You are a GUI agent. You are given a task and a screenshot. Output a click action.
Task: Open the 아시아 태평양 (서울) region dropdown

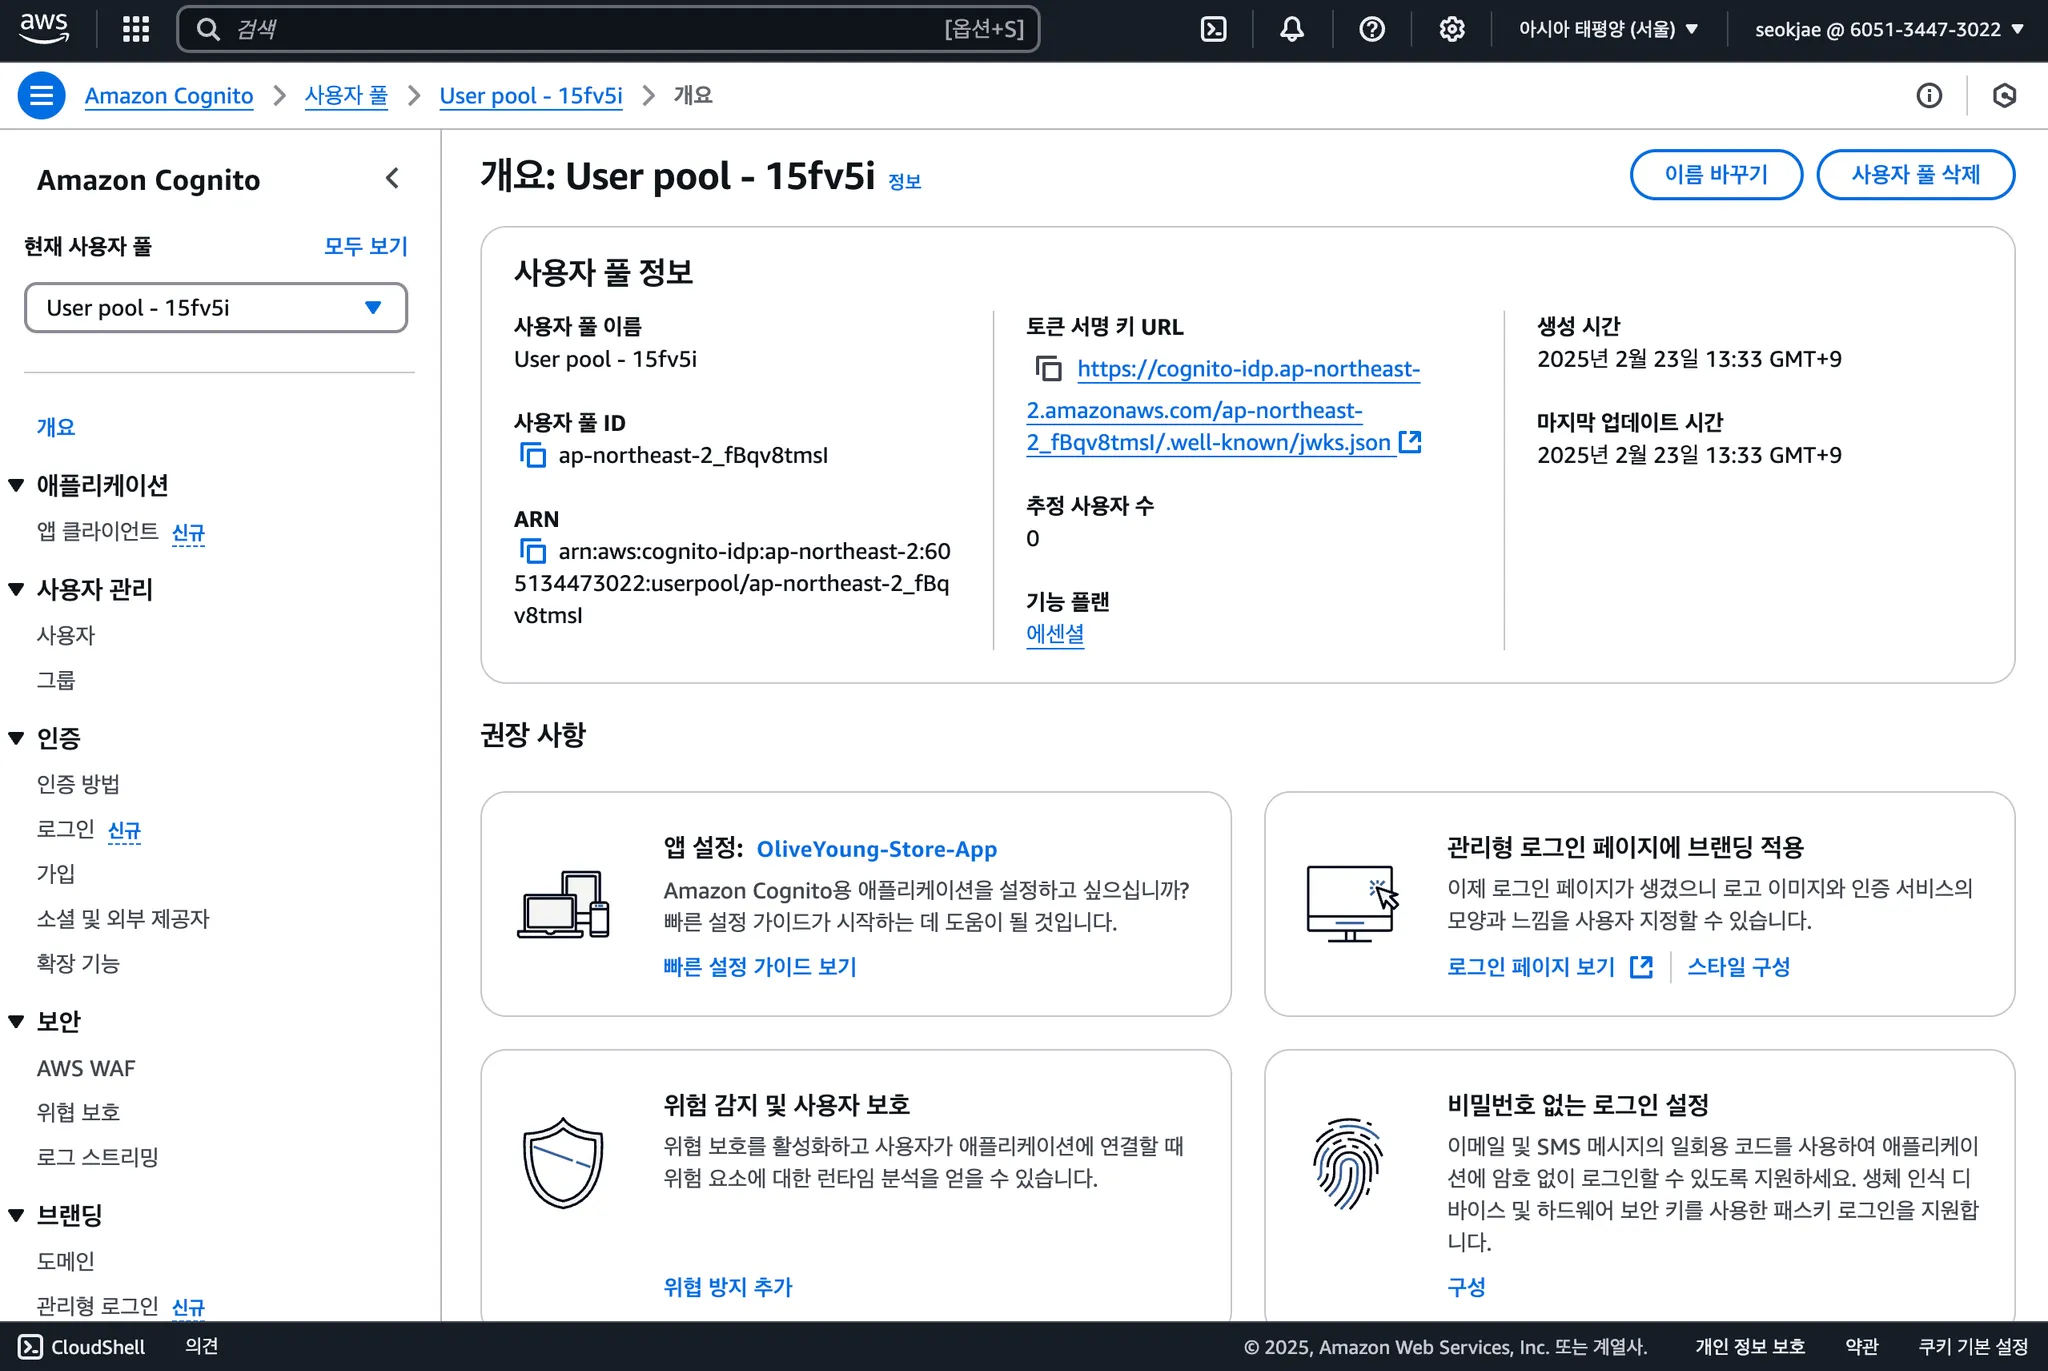point(1608,29)
